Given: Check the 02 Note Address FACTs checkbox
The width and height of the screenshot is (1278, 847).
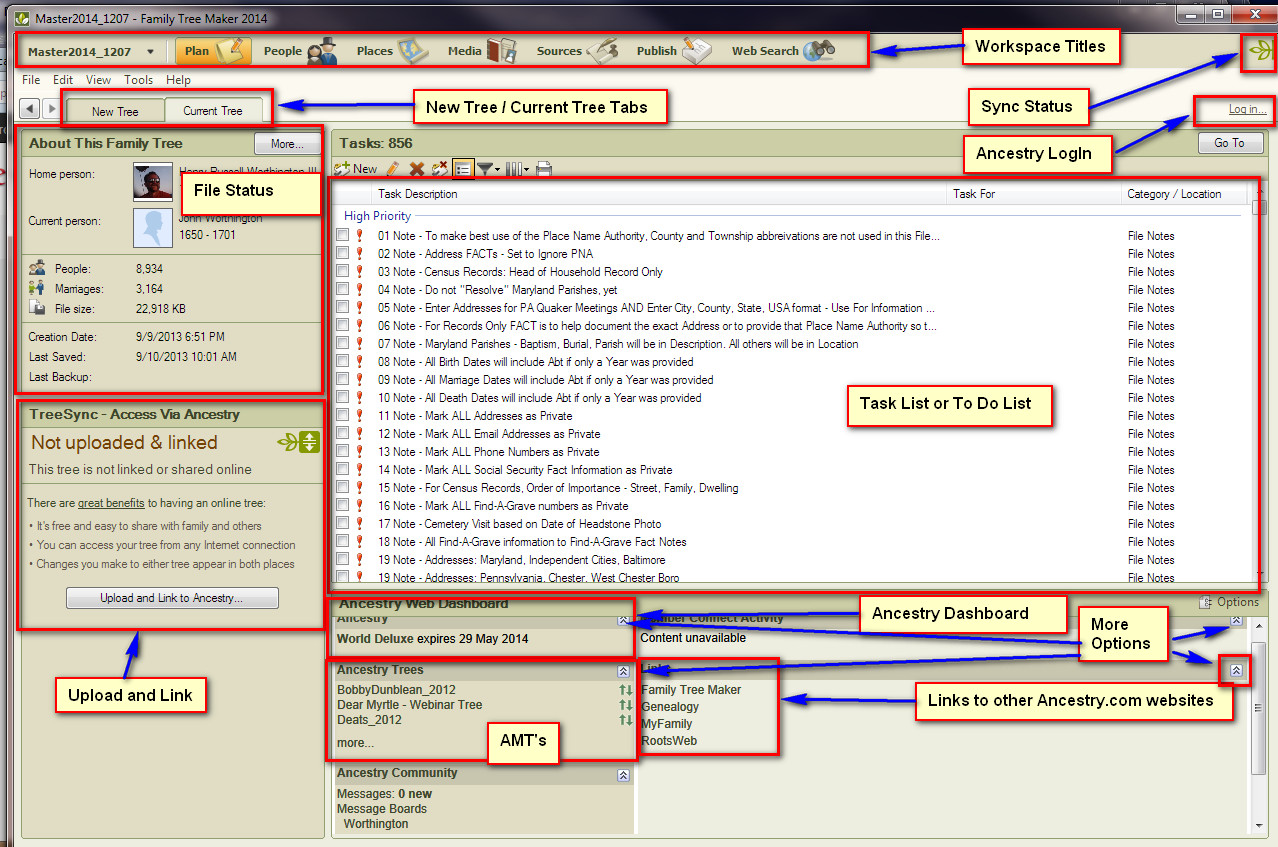Looking at the screenshot, I should 343,254.
